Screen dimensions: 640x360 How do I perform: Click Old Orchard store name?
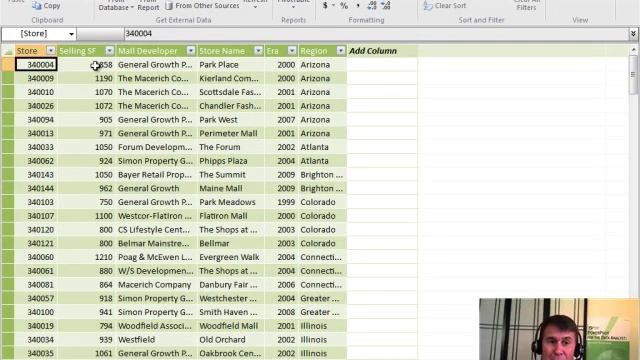click(231, 340)
